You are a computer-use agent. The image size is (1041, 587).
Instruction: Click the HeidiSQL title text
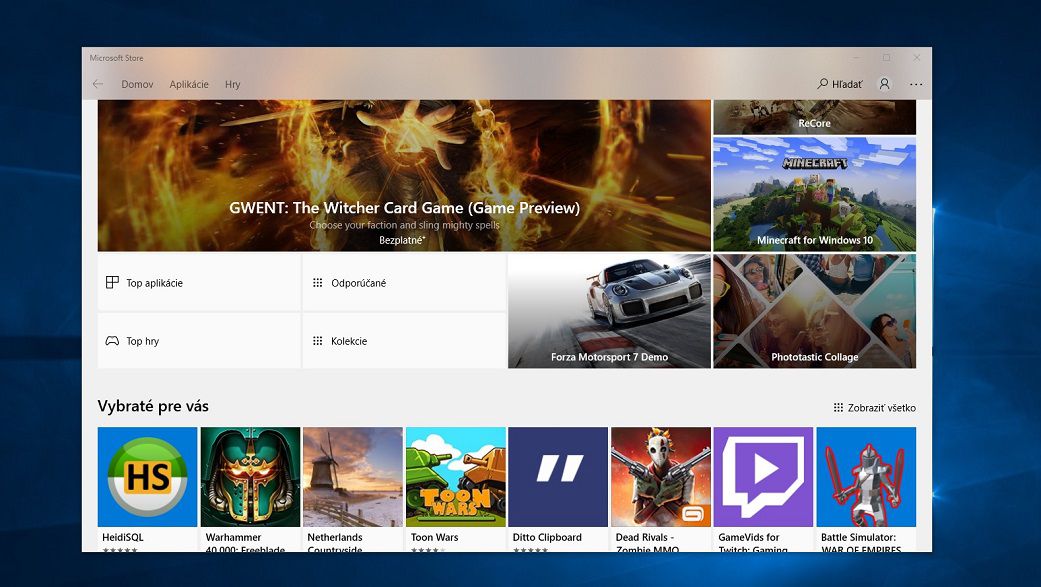(x=123, y=537)
